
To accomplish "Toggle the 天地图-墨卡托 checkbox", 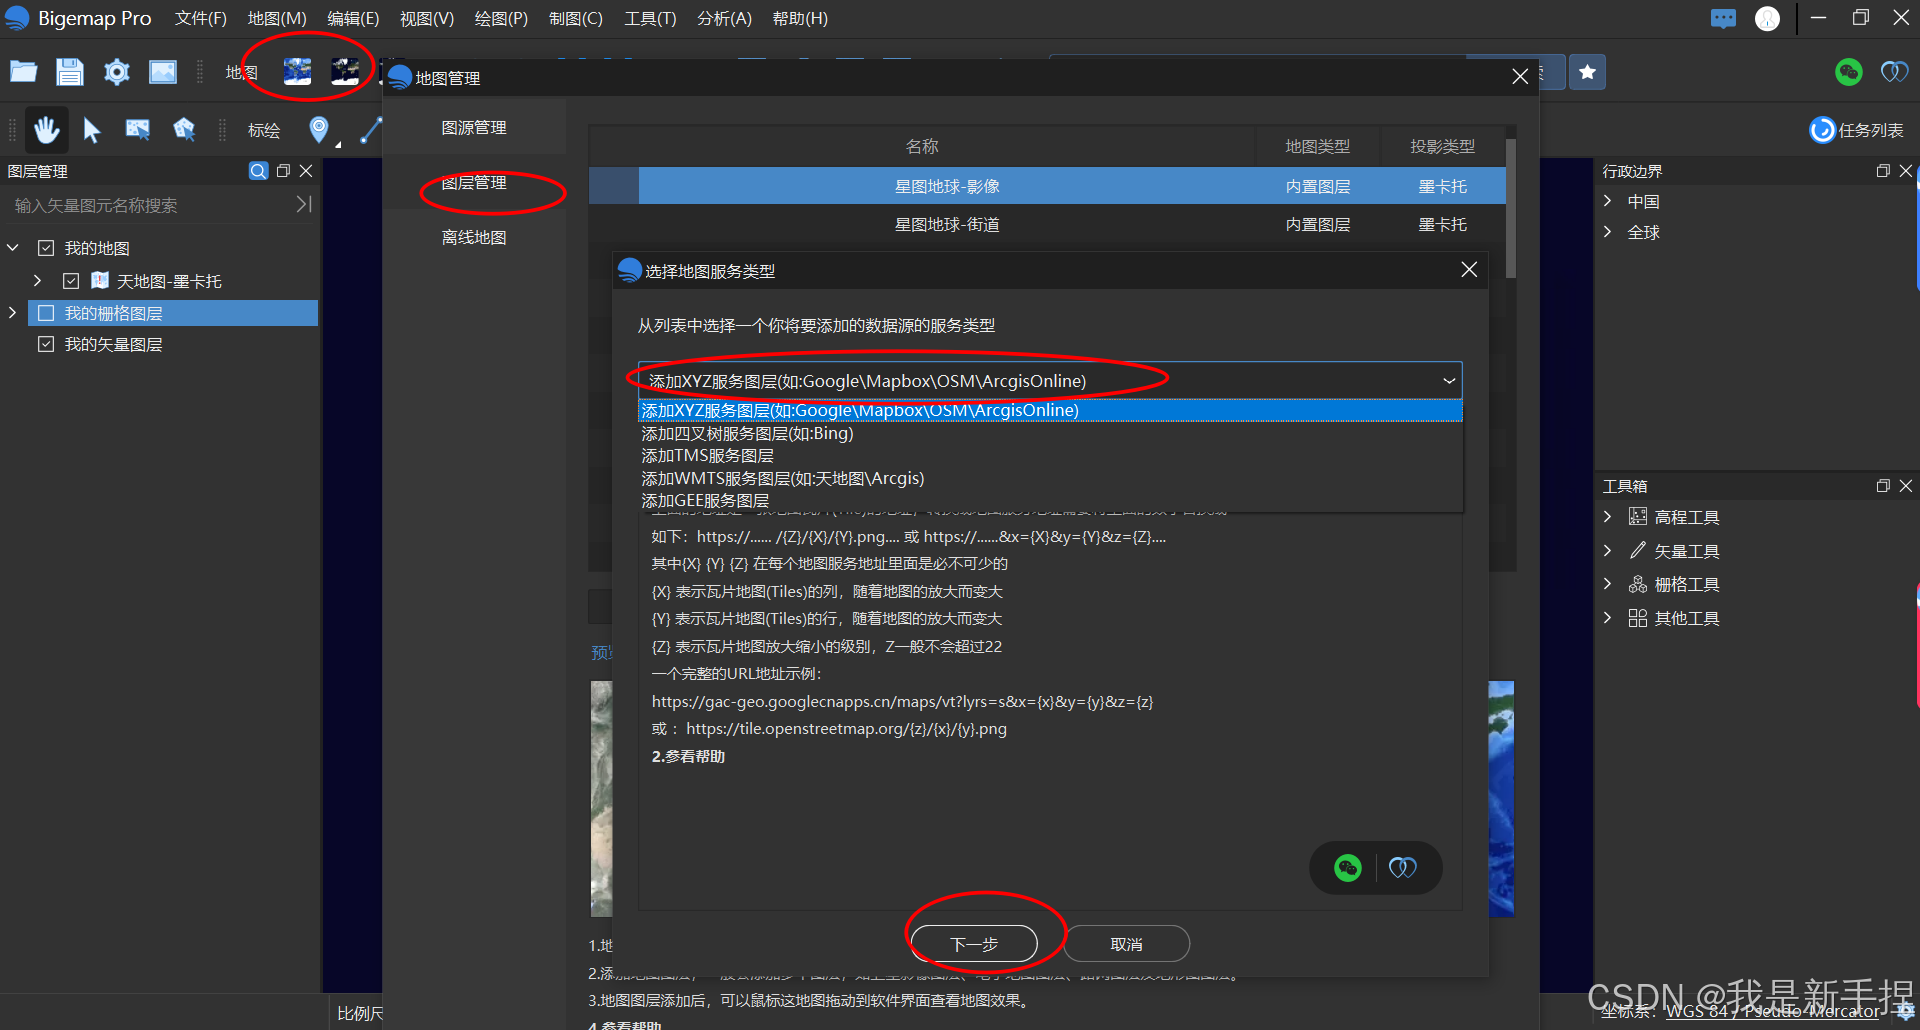I will [71, 281].
